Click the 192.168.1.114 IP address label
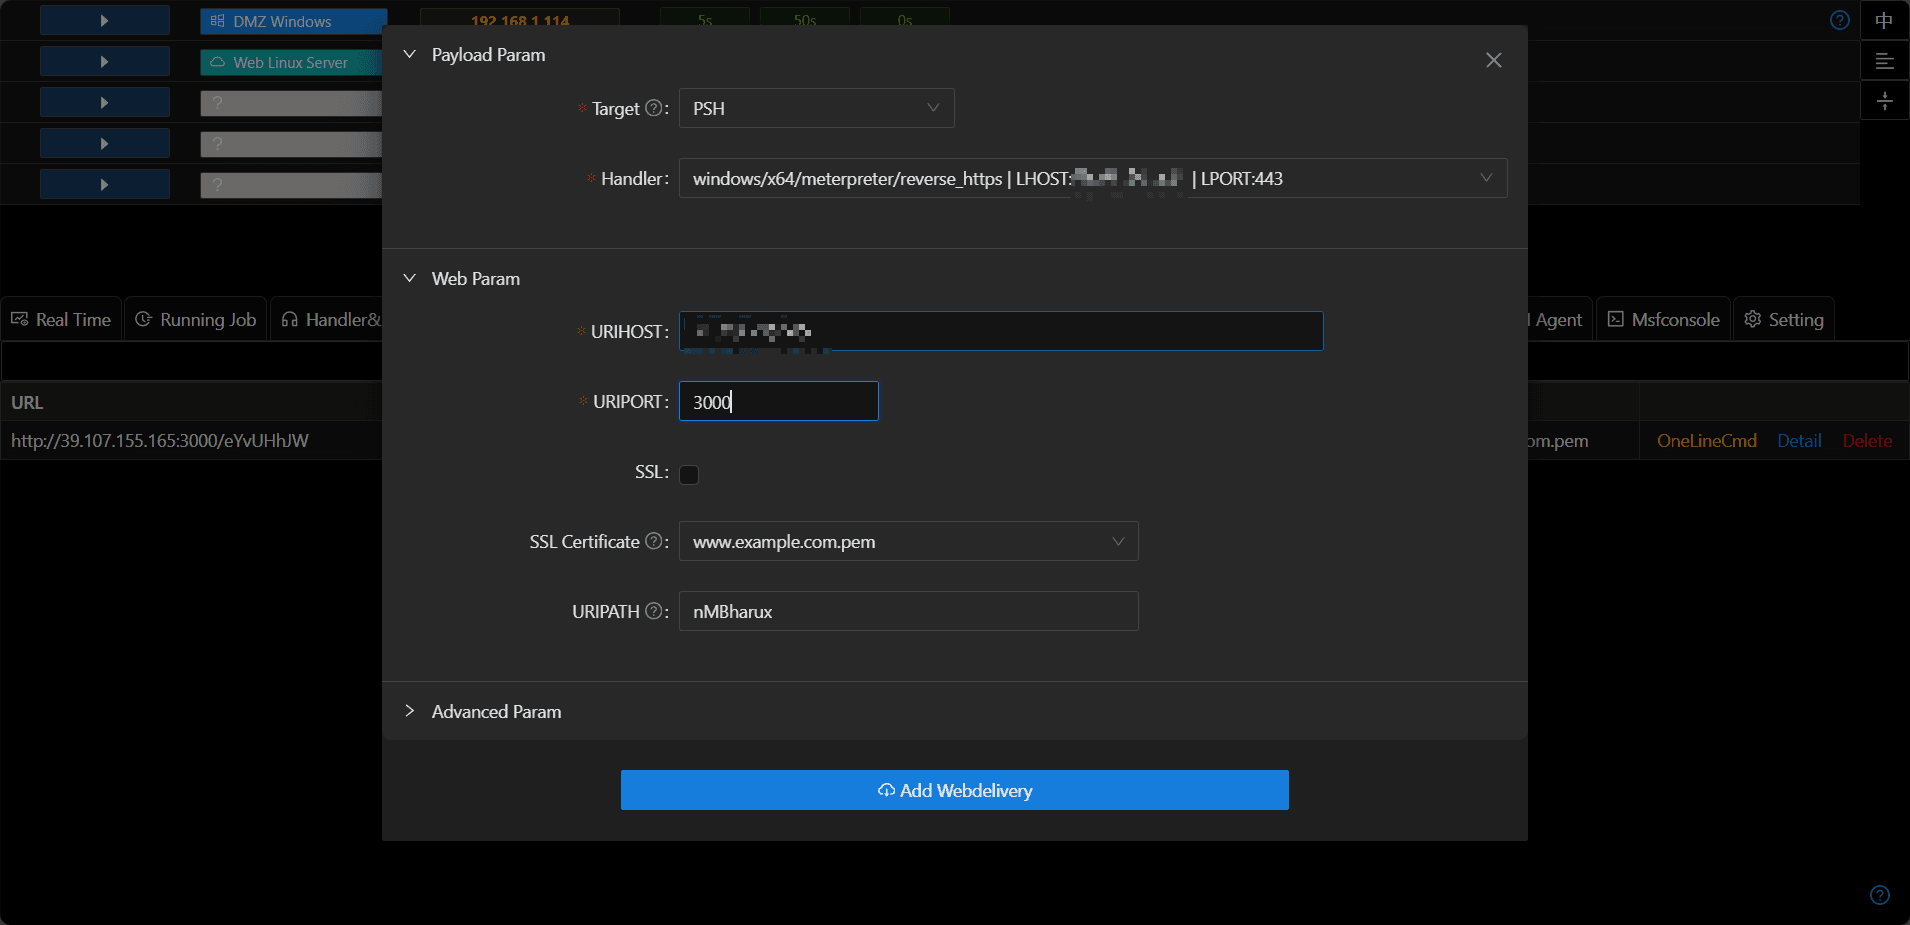Viewport: 1910px width, 925px height. pyautogui.click(x=520, y=19)
